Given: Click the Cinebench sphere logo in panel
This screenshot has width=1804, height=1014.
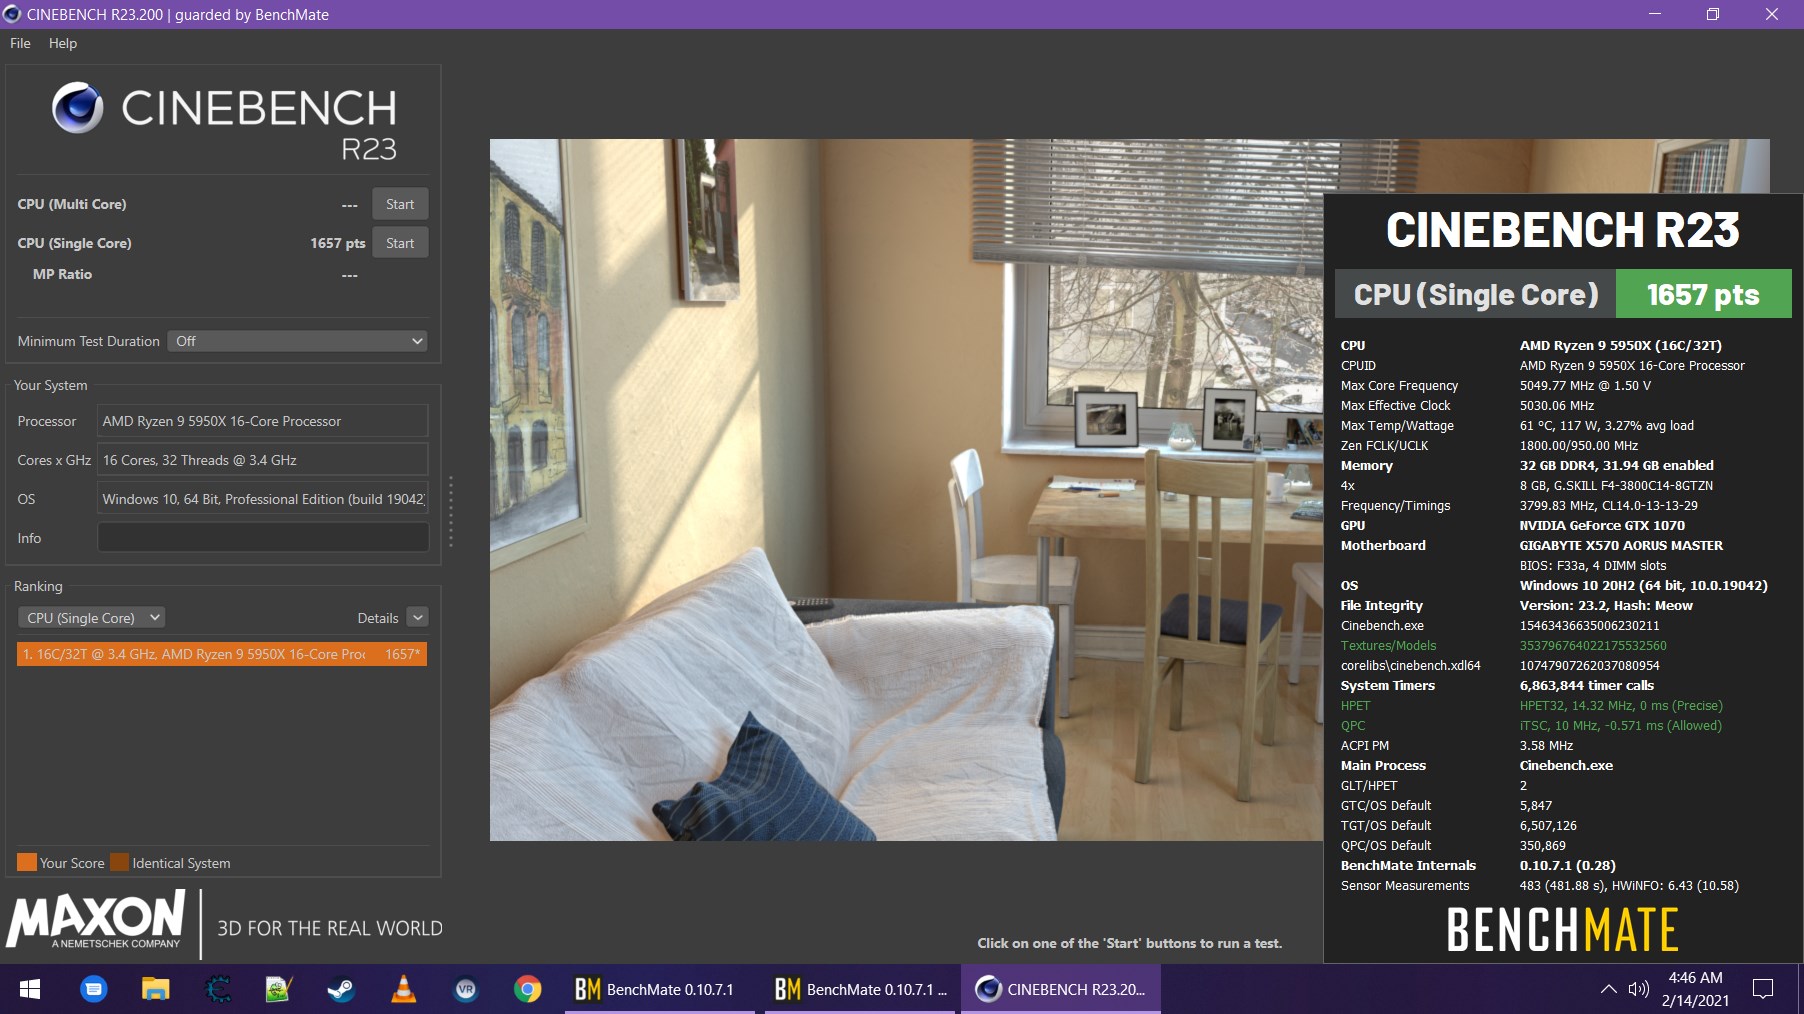Looking at the screenshot, I should coord(78,108).
